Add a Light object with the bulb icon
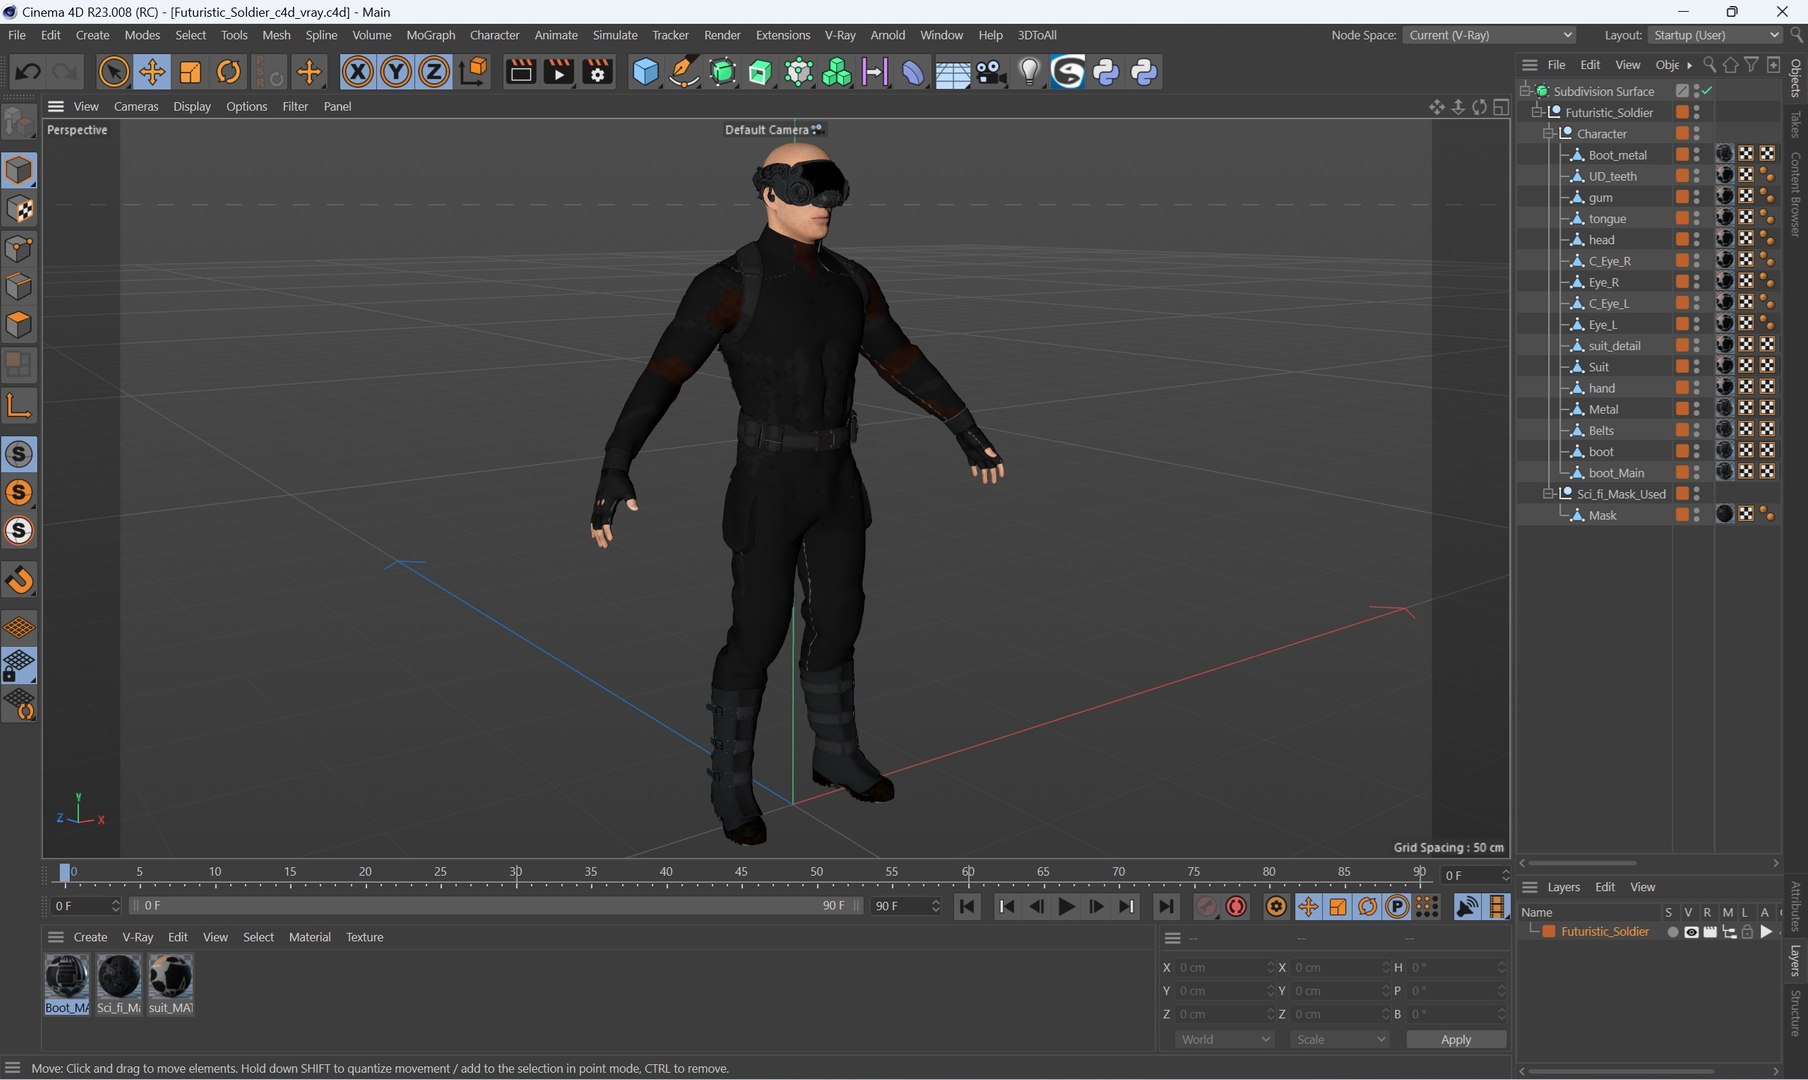This screenshot has height=1080, width=1808. 1029,72
